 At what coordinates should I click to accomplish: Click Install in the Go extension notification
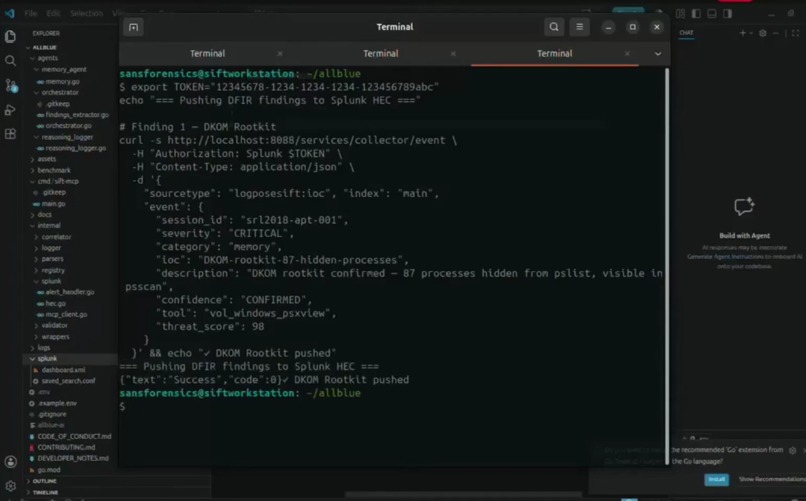coord(717,479)
